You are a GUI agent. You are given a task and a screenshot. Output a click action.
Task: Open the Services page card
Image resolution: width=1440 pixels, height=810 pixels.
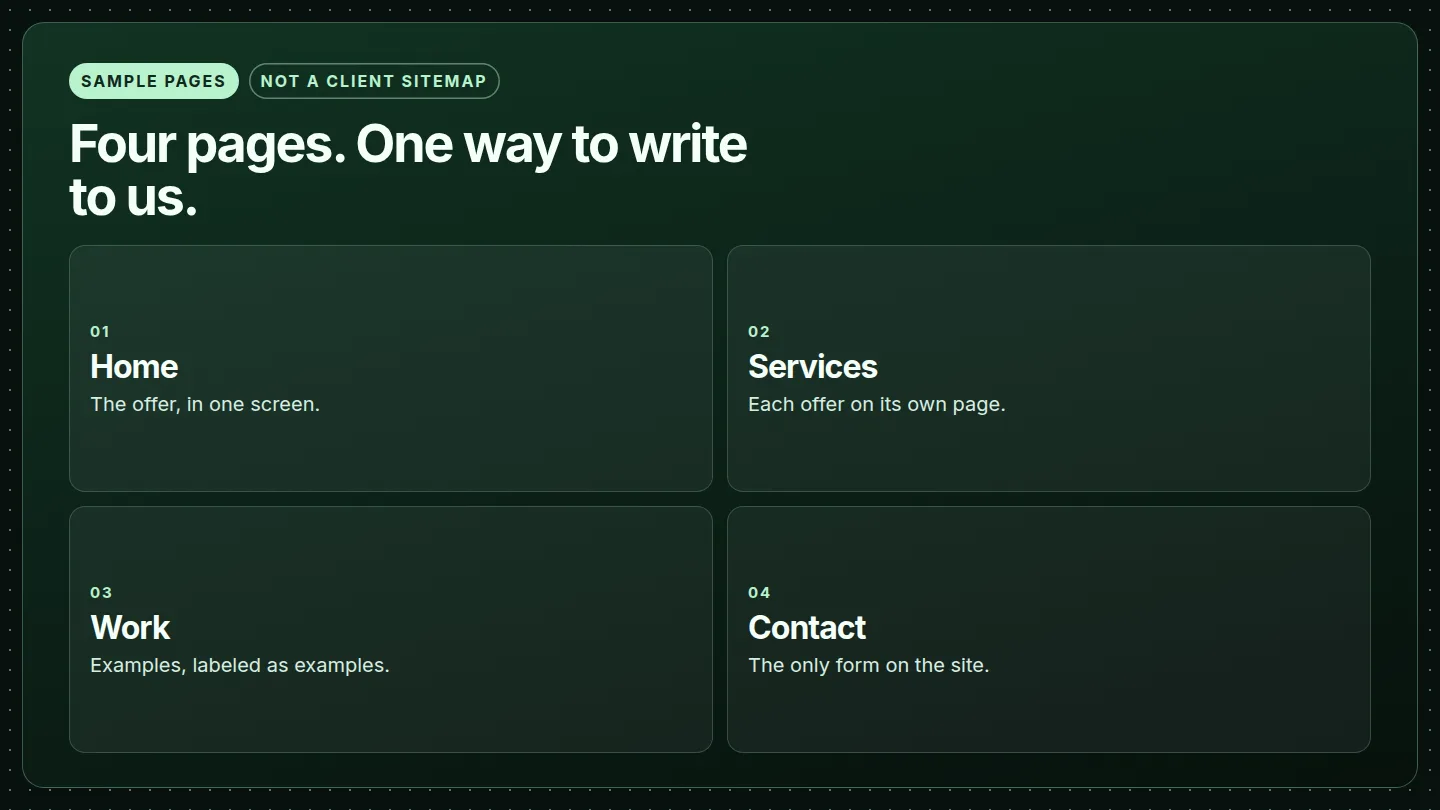[x=1049, y=368]
